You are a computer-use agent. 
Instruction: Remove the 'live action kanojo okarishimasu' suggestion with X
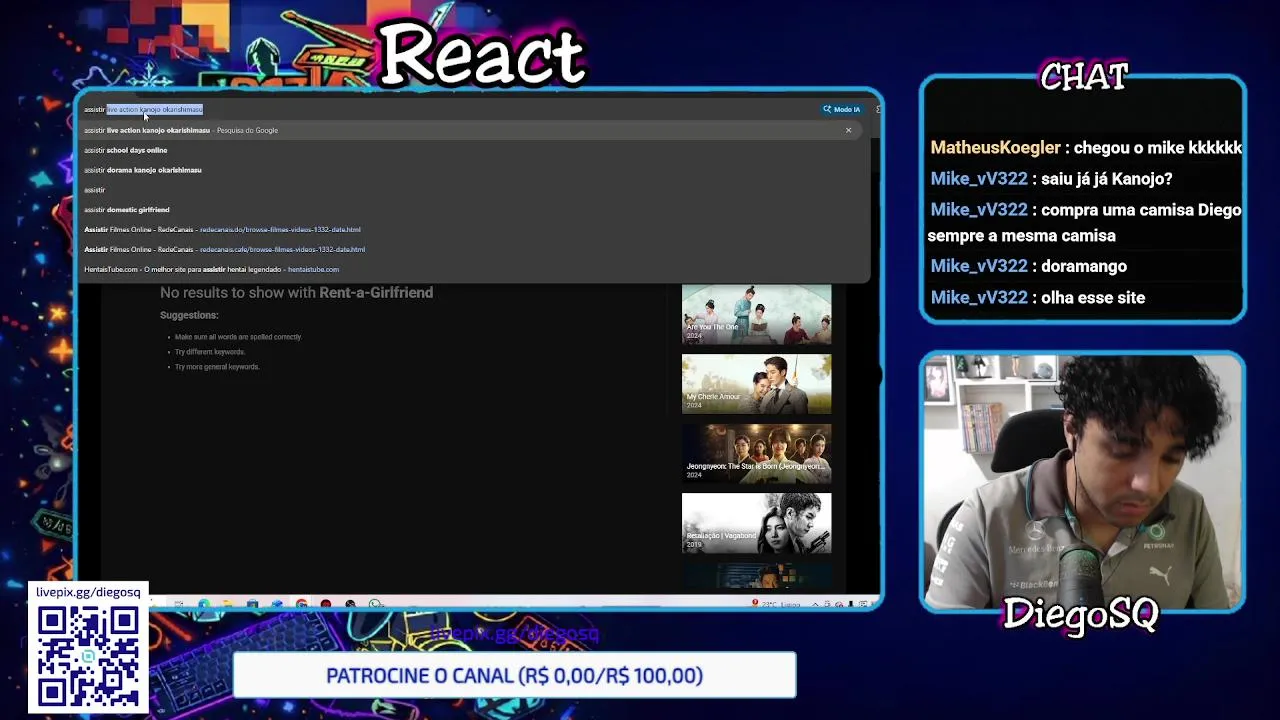coord(848,130)
